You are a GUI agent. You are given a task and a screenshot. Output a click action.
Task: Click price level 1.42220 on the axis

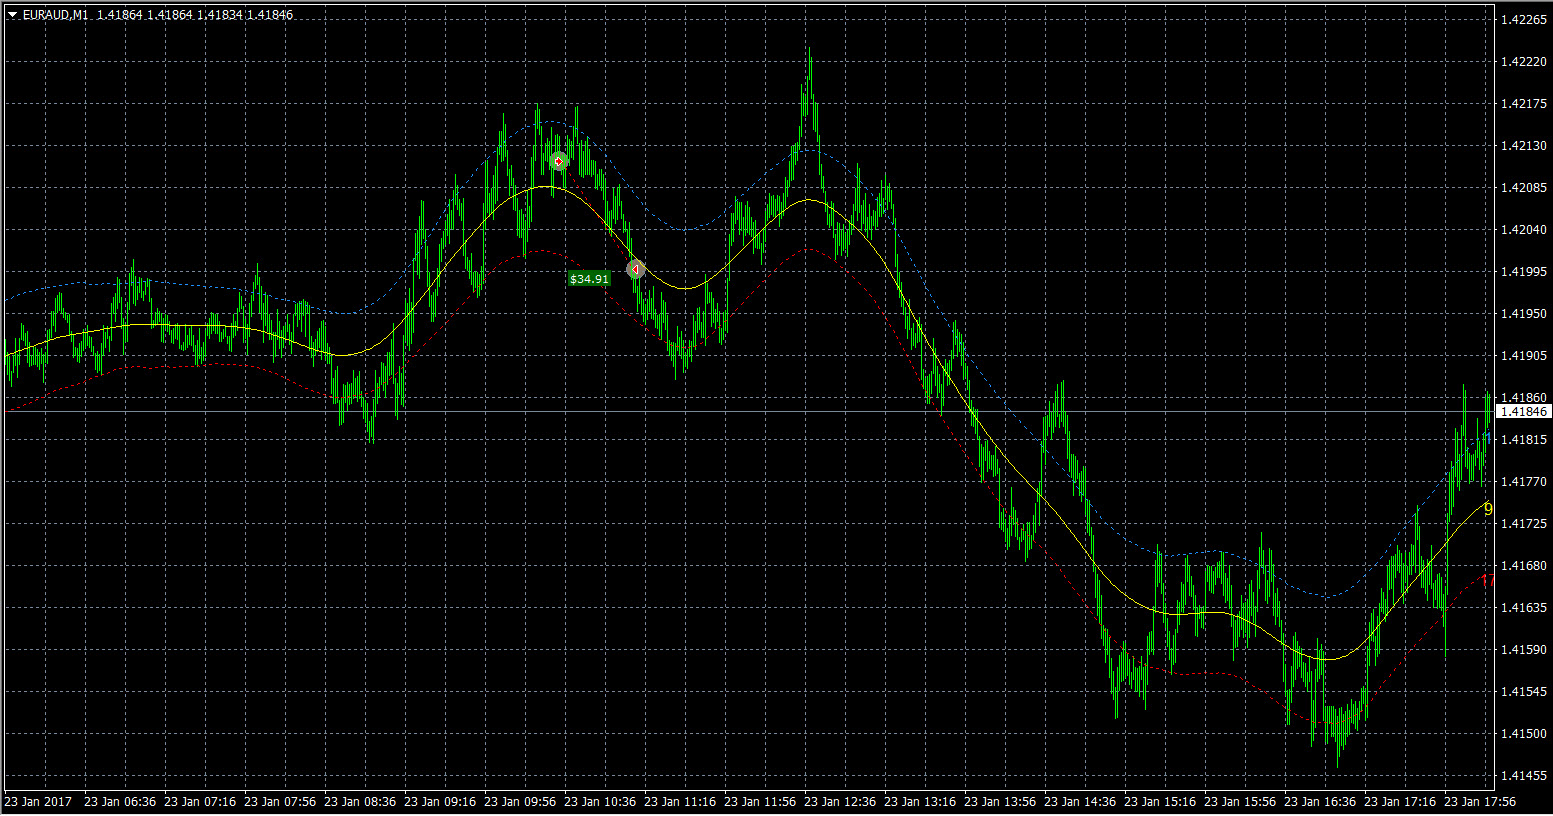click(x=1525, y=62)
